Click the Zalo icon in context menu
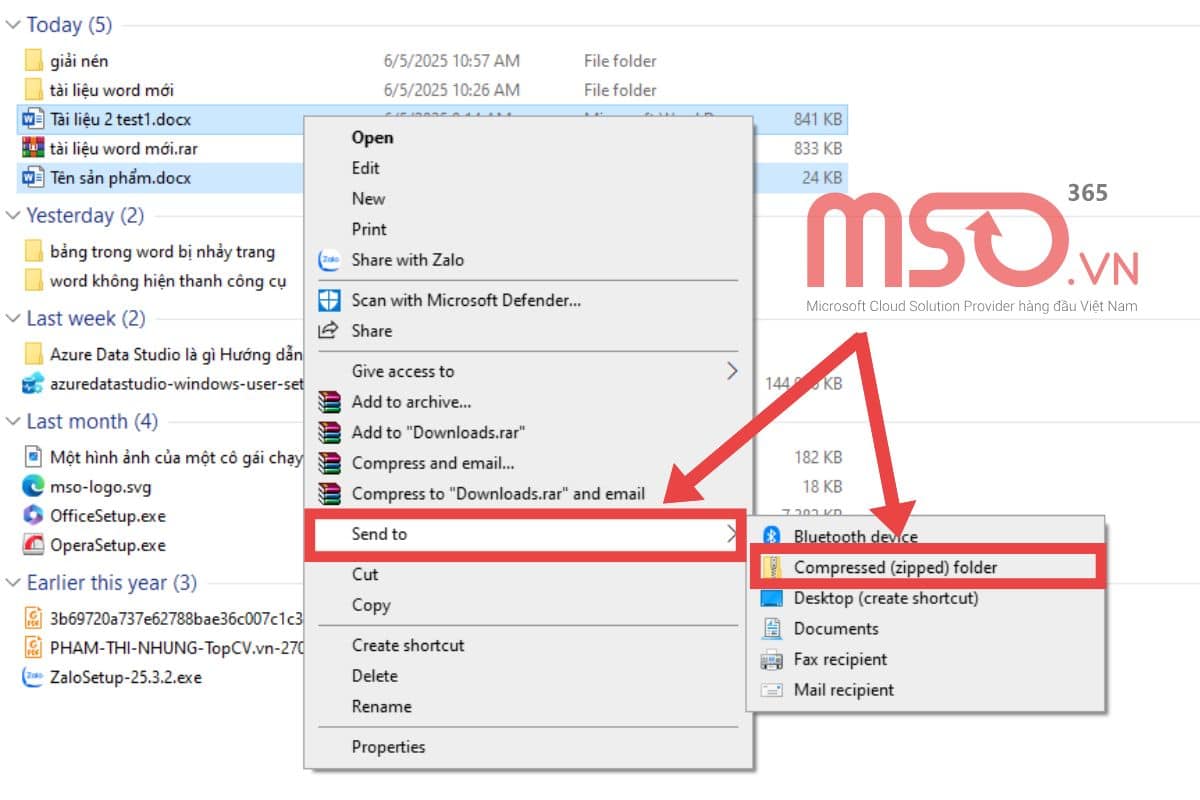This screenshot has width=1200, height=800. pyautogui.click(x=329, y=260)
